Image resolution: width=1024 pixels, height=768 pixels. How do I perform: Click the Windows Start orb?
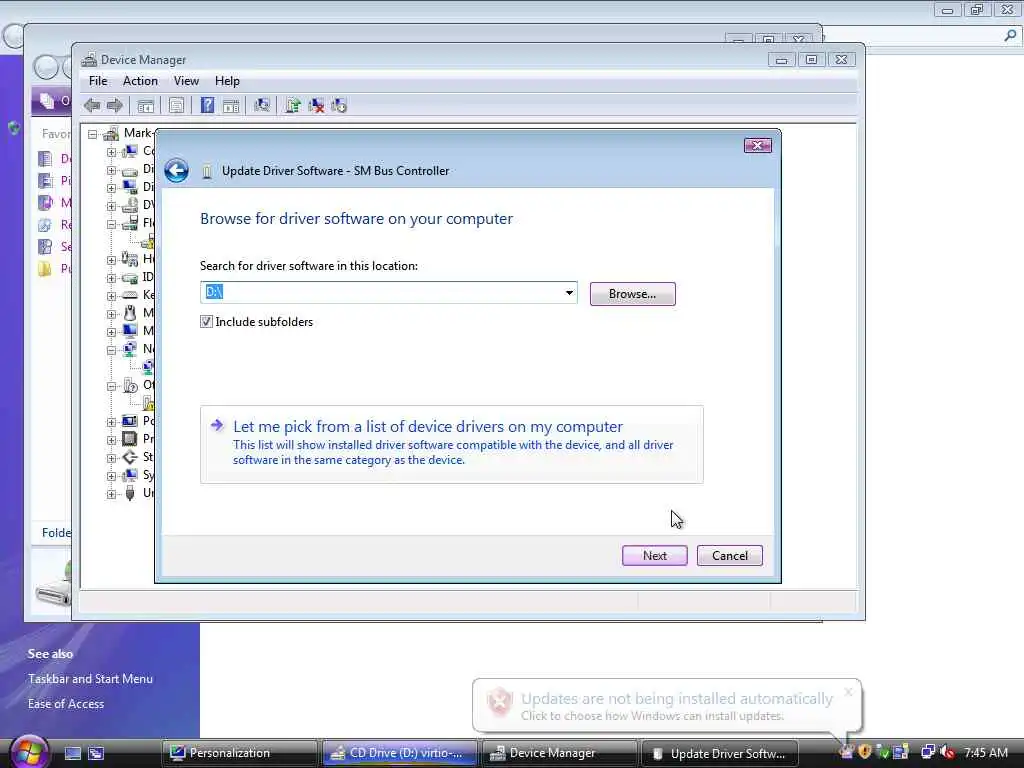(x=29, y=752)
